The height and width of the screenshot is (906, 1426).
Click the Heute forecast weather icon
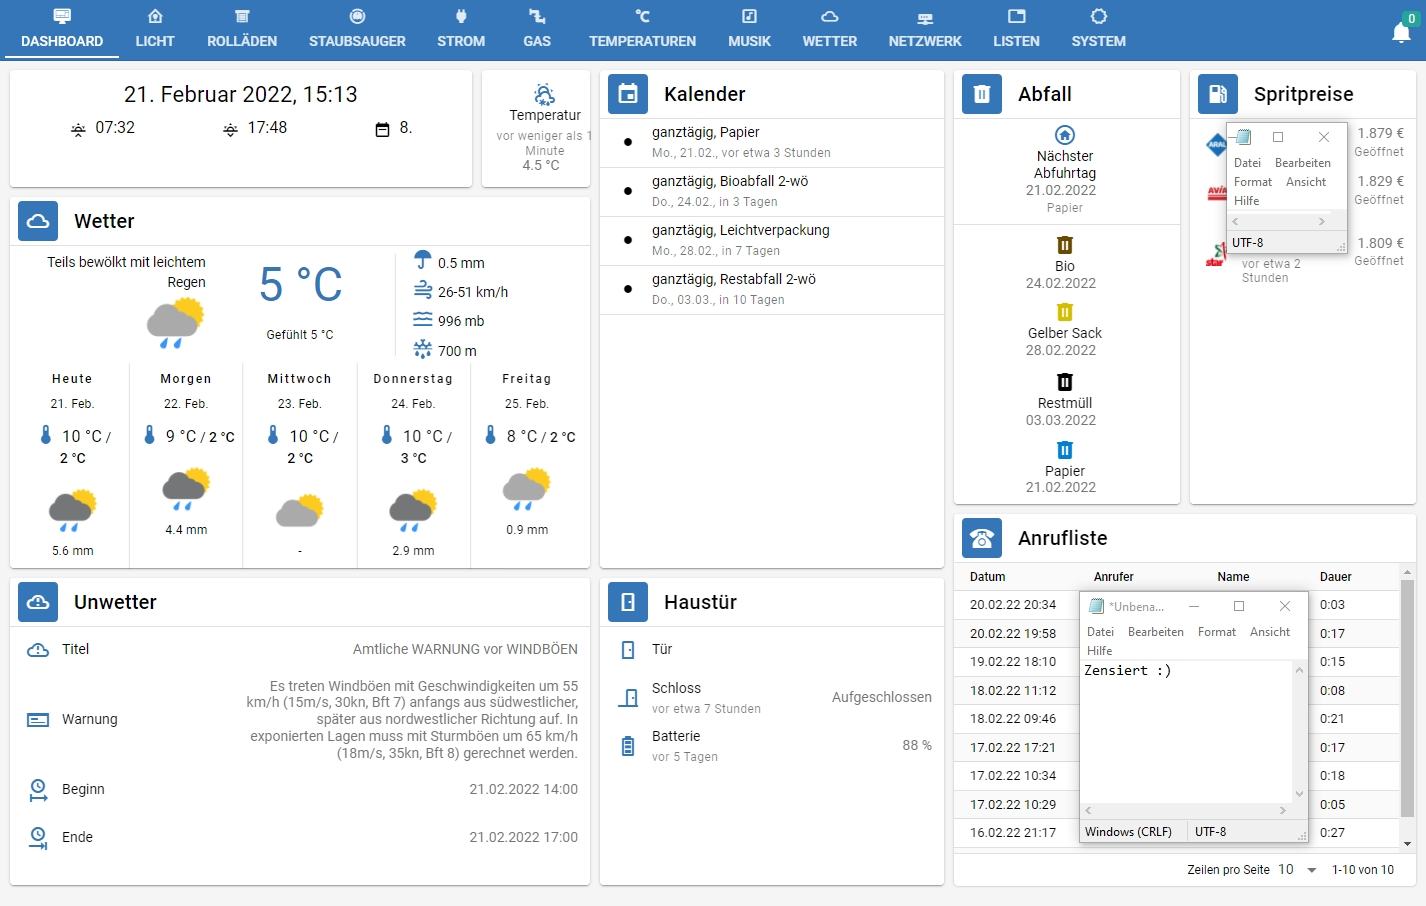coord(72,510)
